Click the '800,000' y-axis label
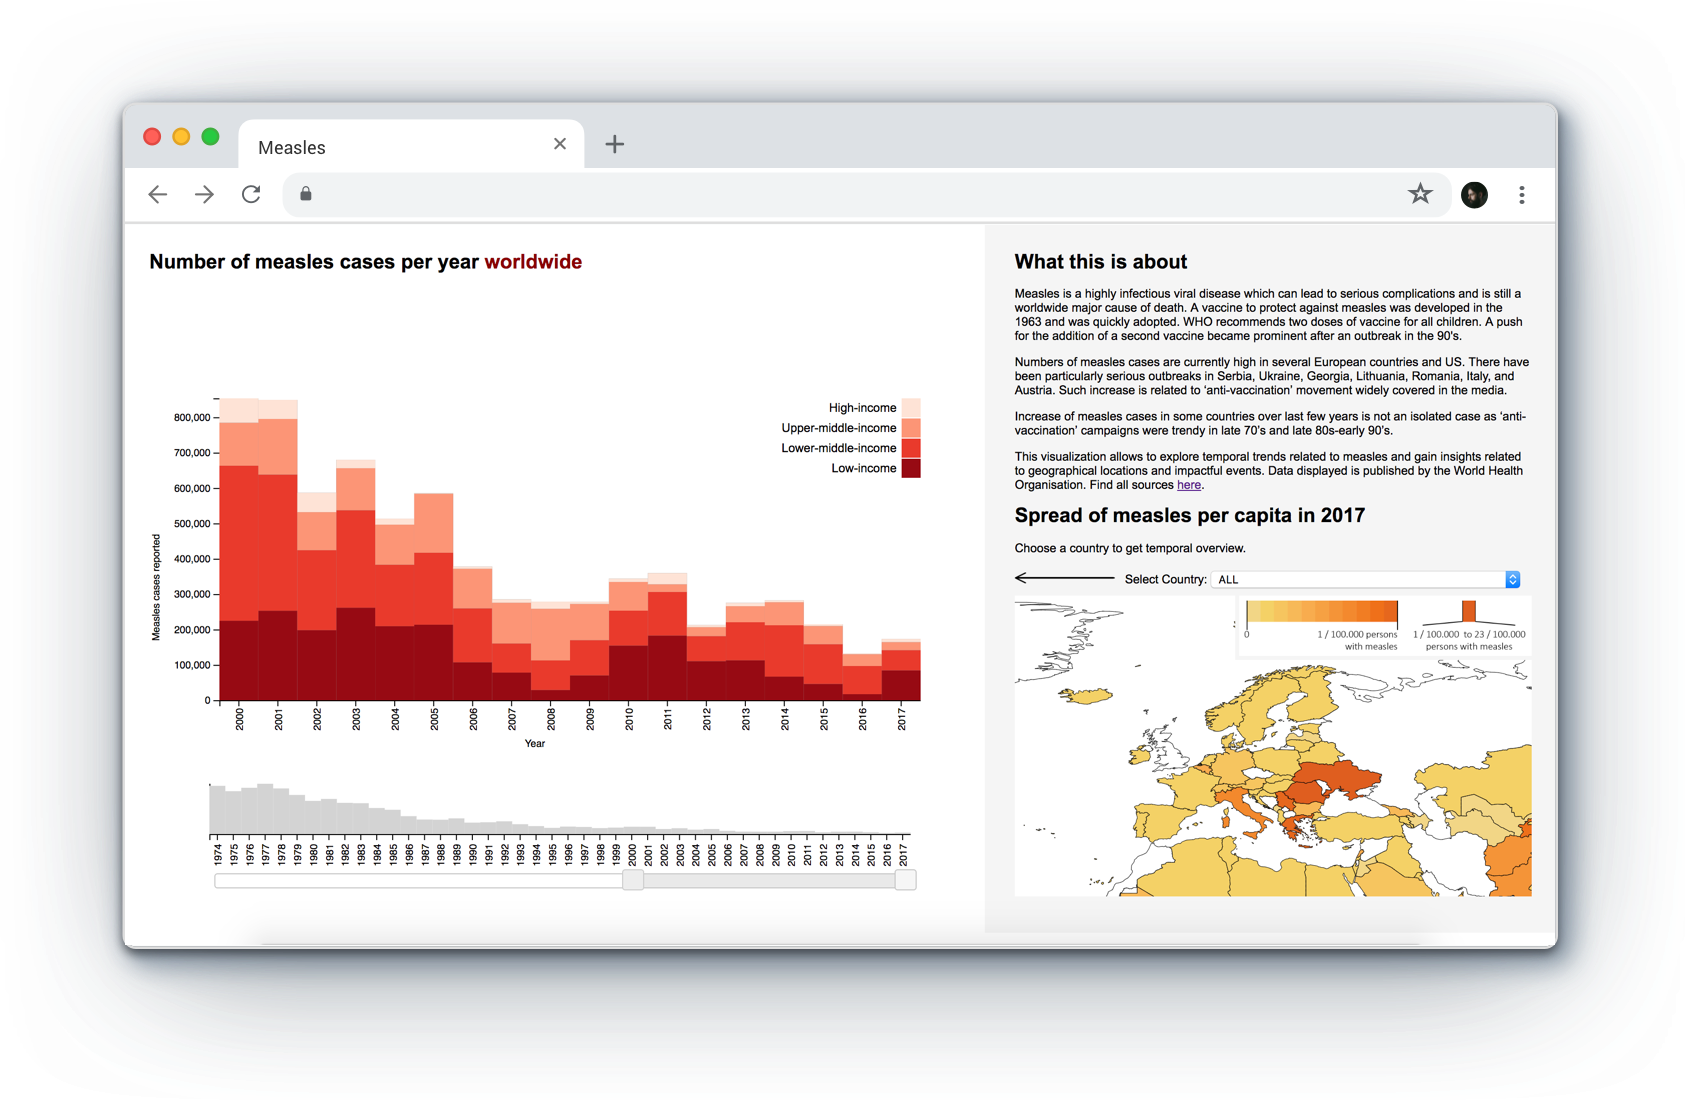 [192, 417]
